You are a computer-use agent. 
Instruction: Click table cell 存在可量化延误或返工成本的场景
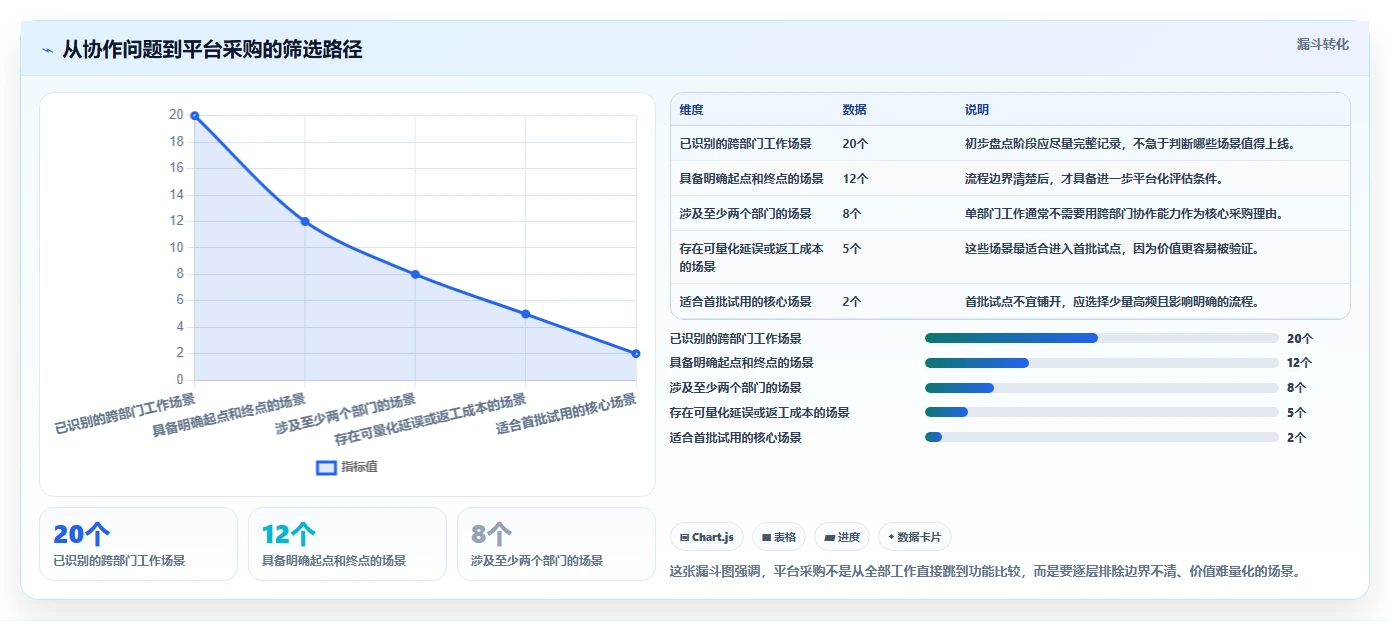click(x=751, y=257)
